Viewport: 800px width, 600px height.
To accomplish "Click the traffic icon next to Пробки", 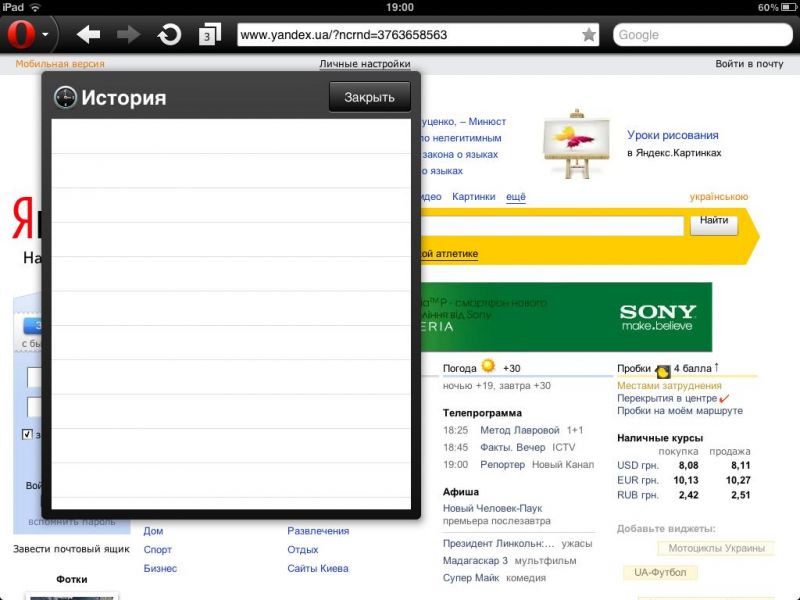I will pos(662,370).
